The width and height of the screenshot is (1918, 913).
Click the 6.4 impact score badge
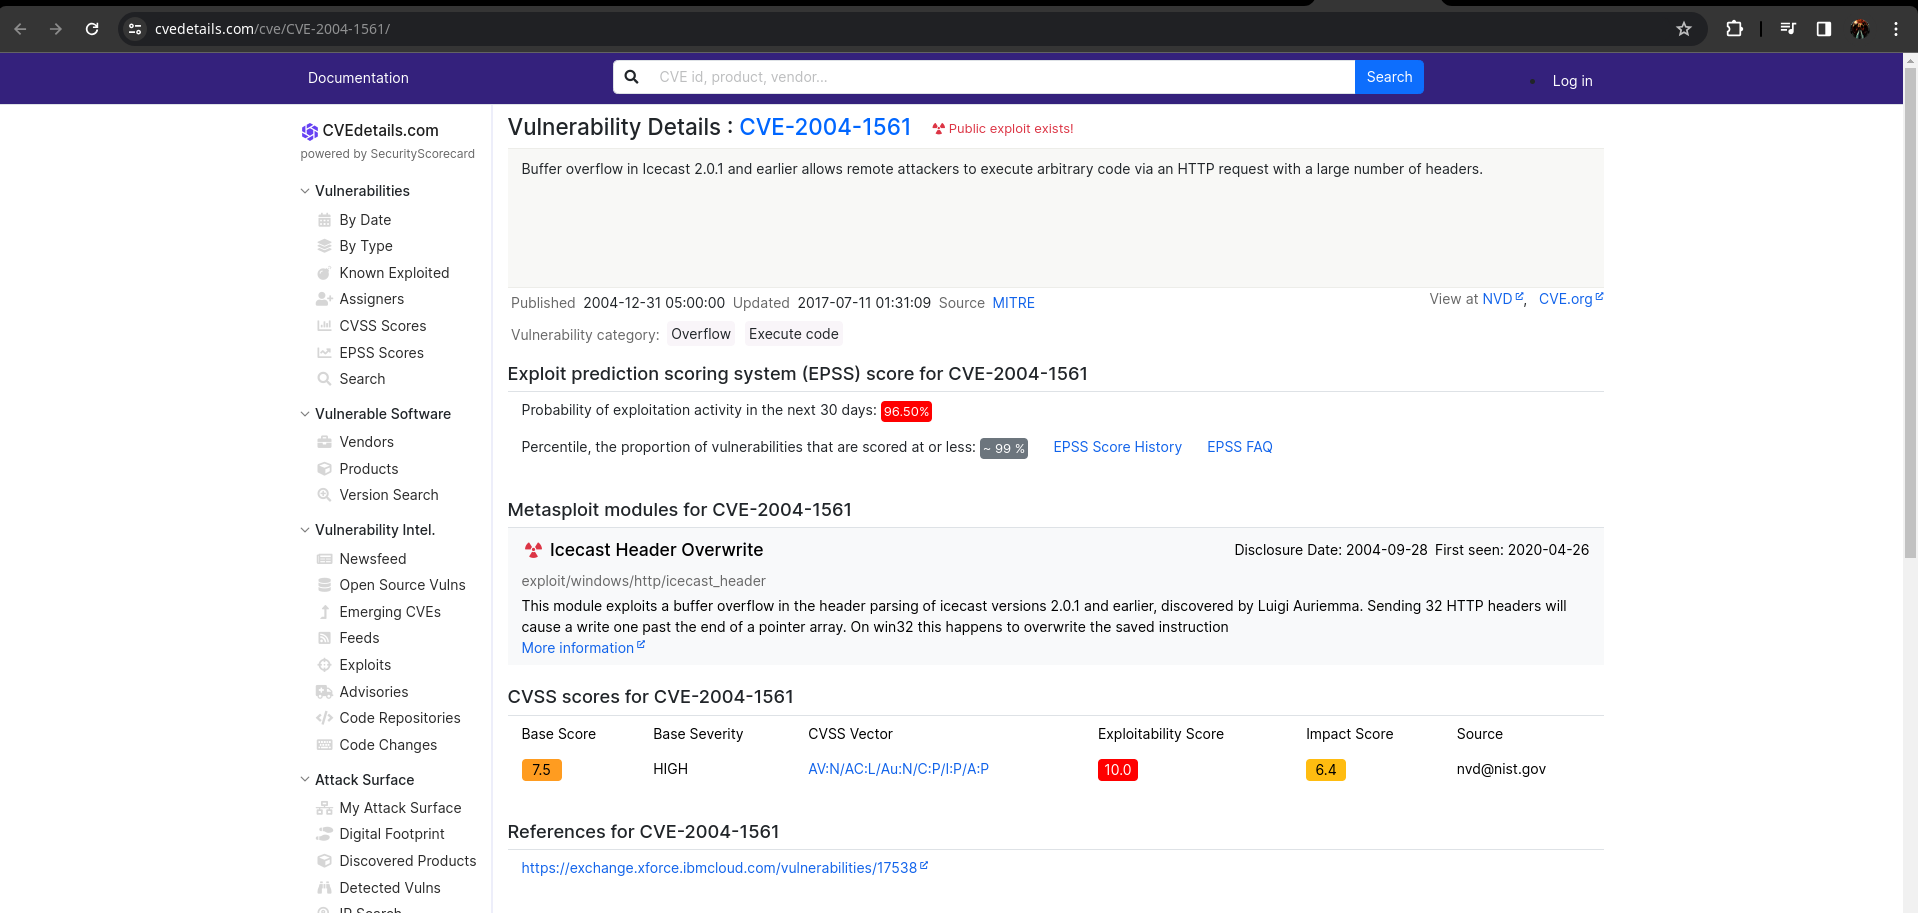1325,770
